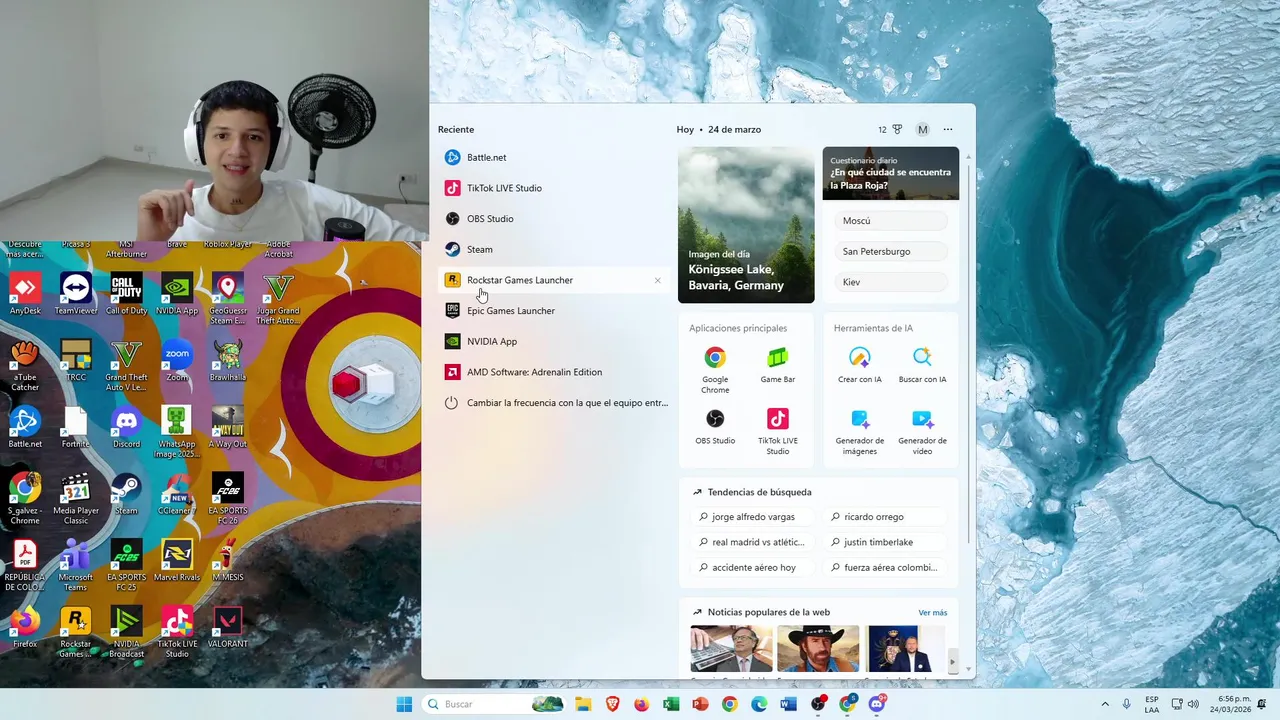
Task: Select AnyDesk desktop shortcut
Action: [x=25, y=294]
